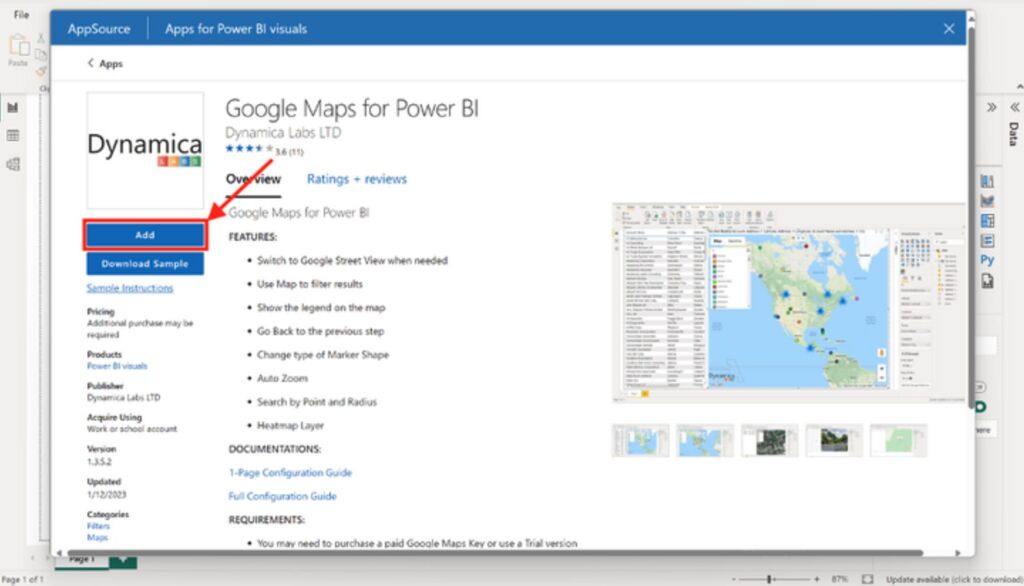Open the Table view icon in sidebar
The height and width of the screenshot is (586, 1024).
point(13,136)
